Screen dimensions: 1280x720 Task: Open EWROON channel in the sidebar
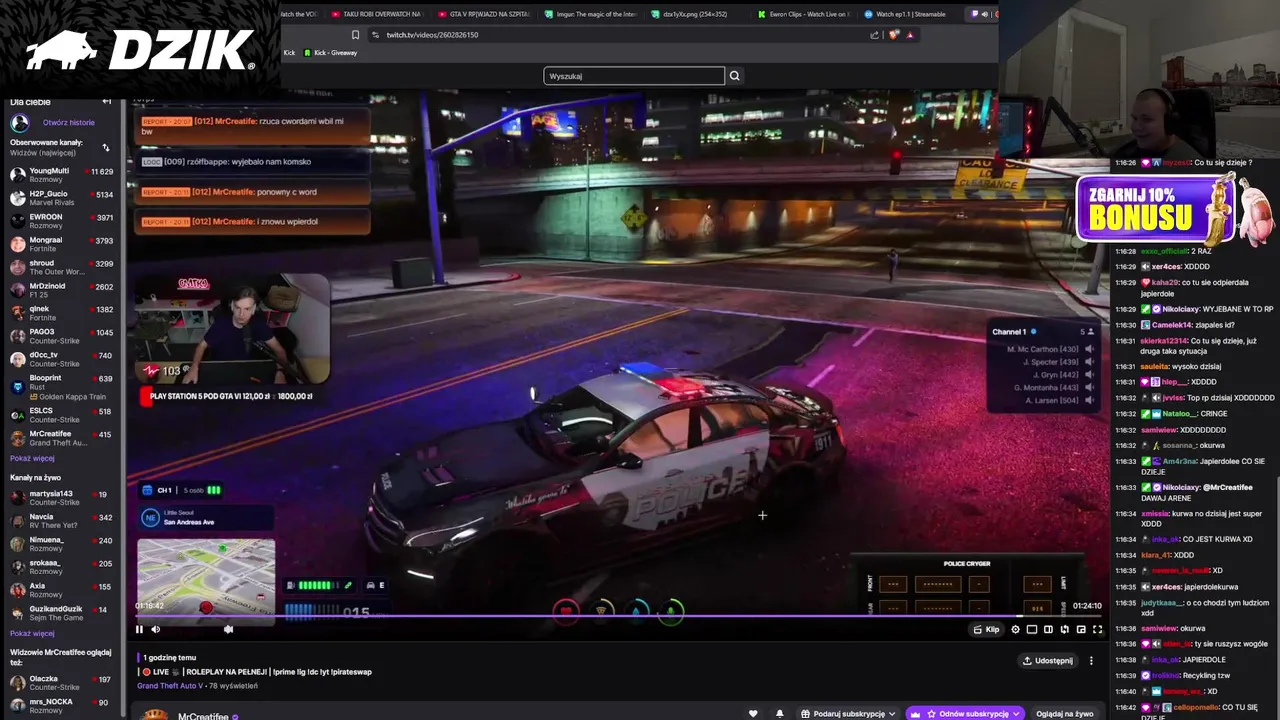point(62,221)
